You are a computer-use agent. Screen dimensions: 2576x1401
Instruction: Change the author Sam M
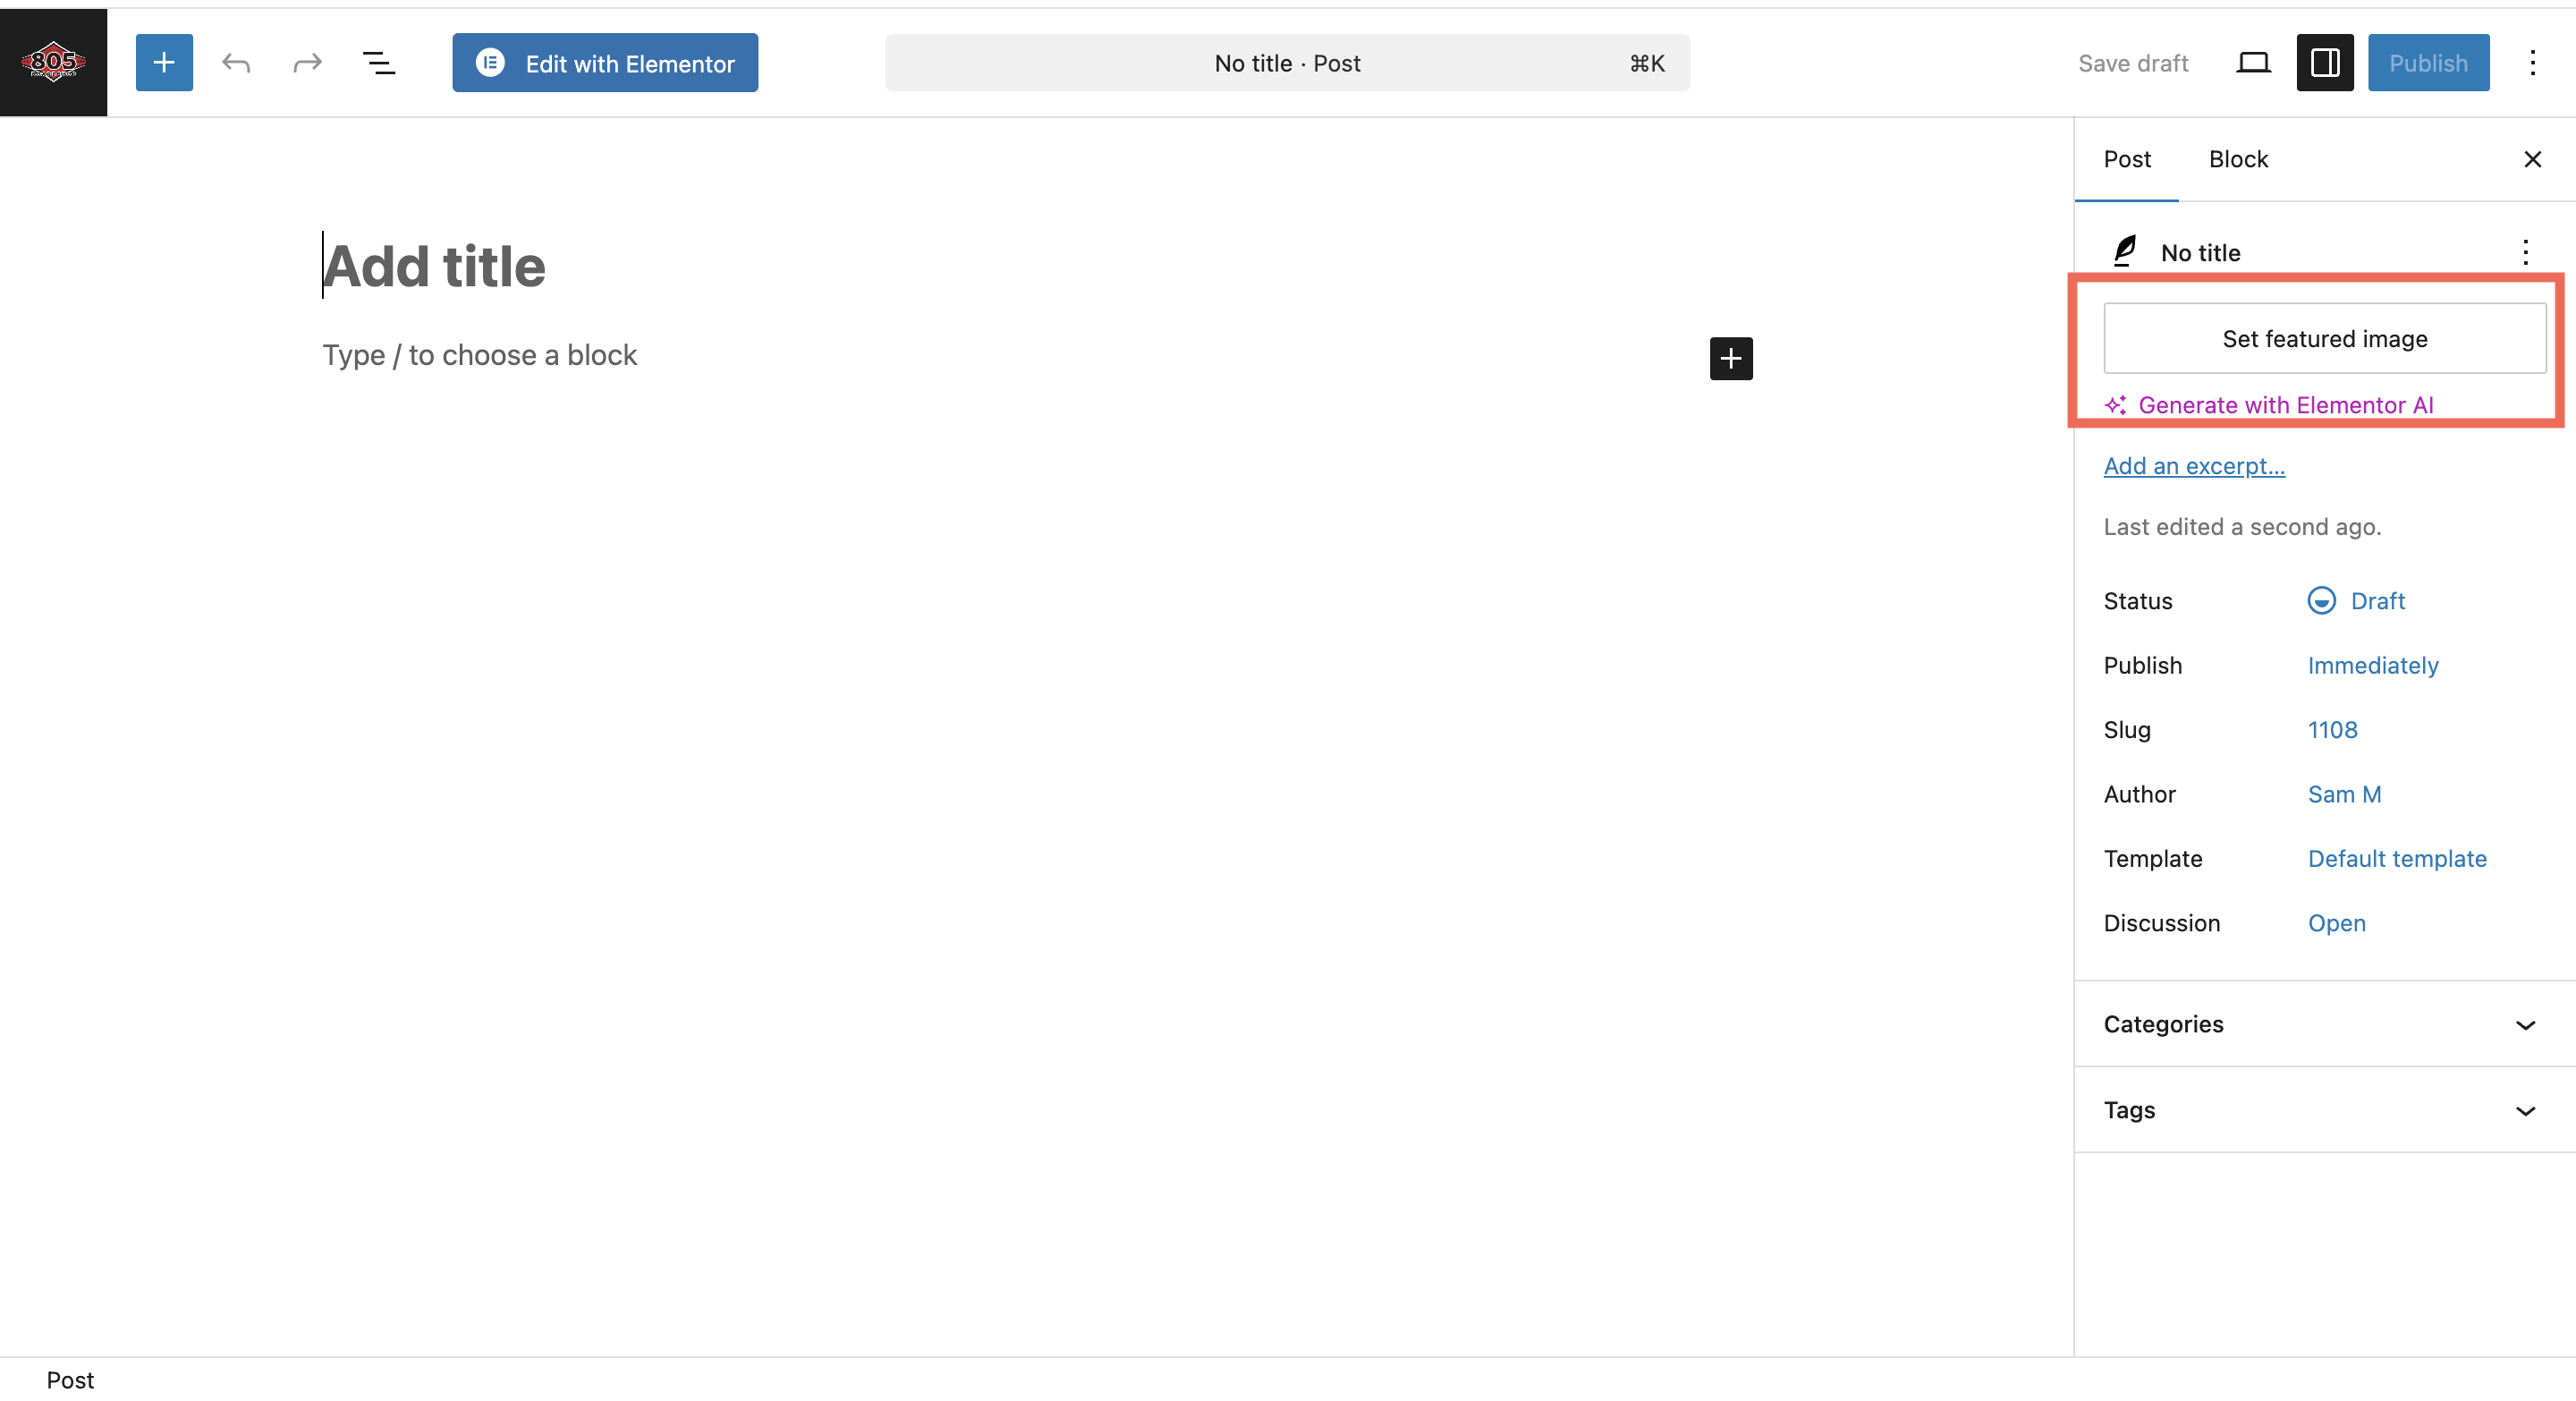2344,794
